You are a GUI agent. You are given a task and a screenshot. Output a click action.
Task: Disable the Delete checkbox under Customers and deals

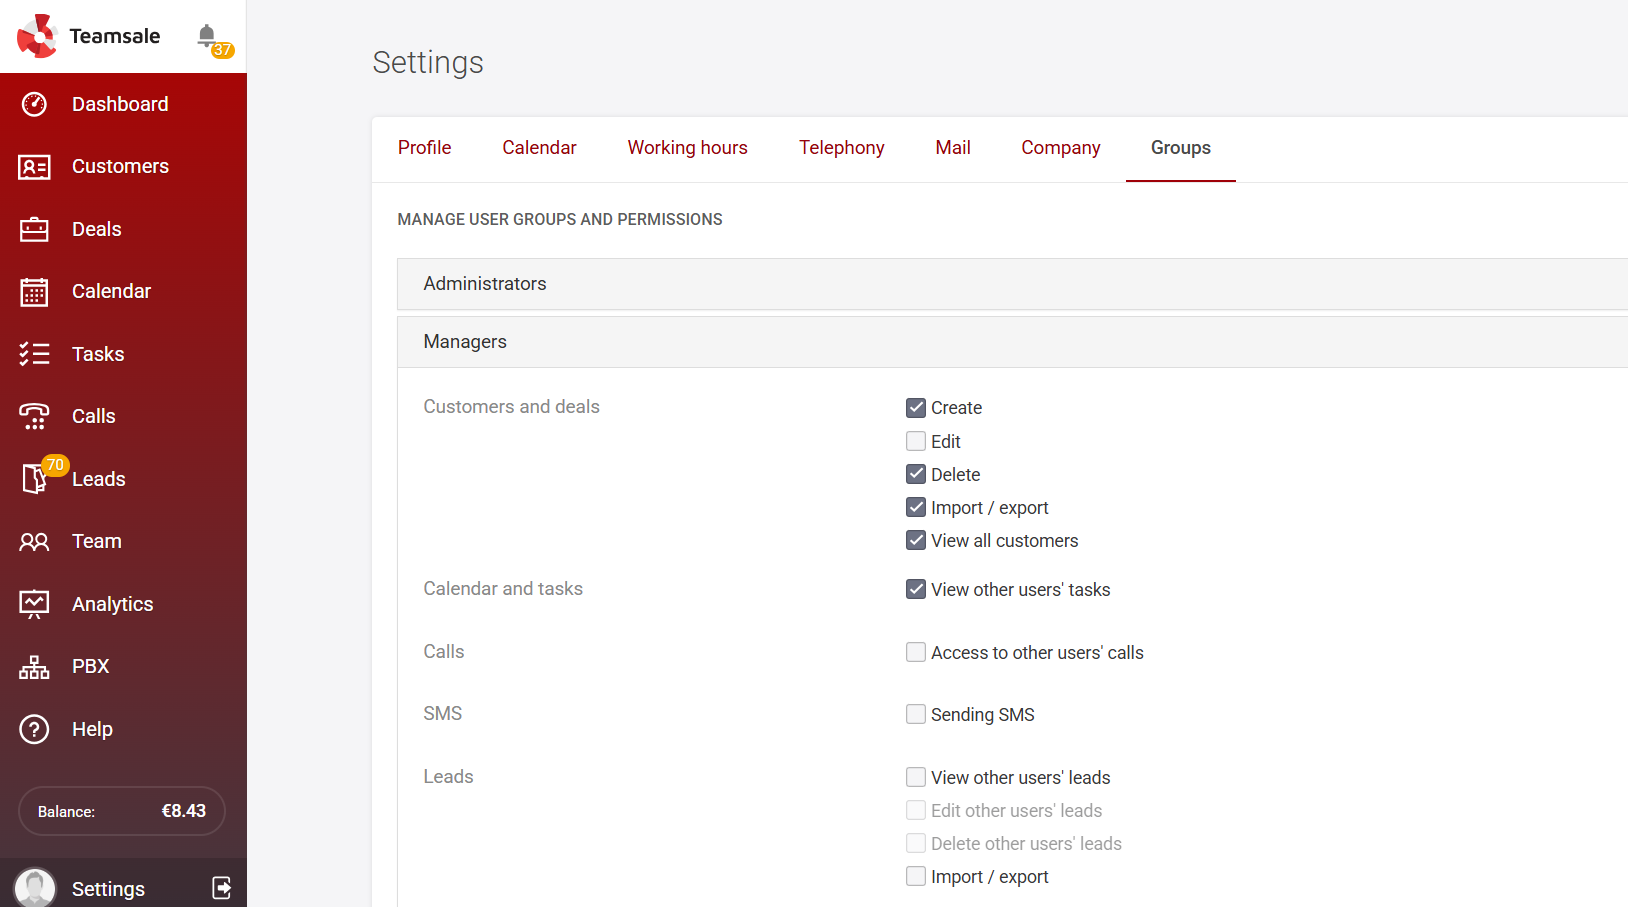(x=916, y=474)
